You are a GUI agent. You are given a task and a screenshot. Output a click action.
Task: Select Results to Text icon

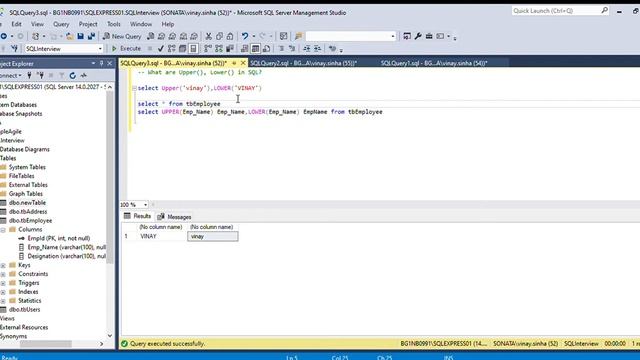click(x=244, y=49)
